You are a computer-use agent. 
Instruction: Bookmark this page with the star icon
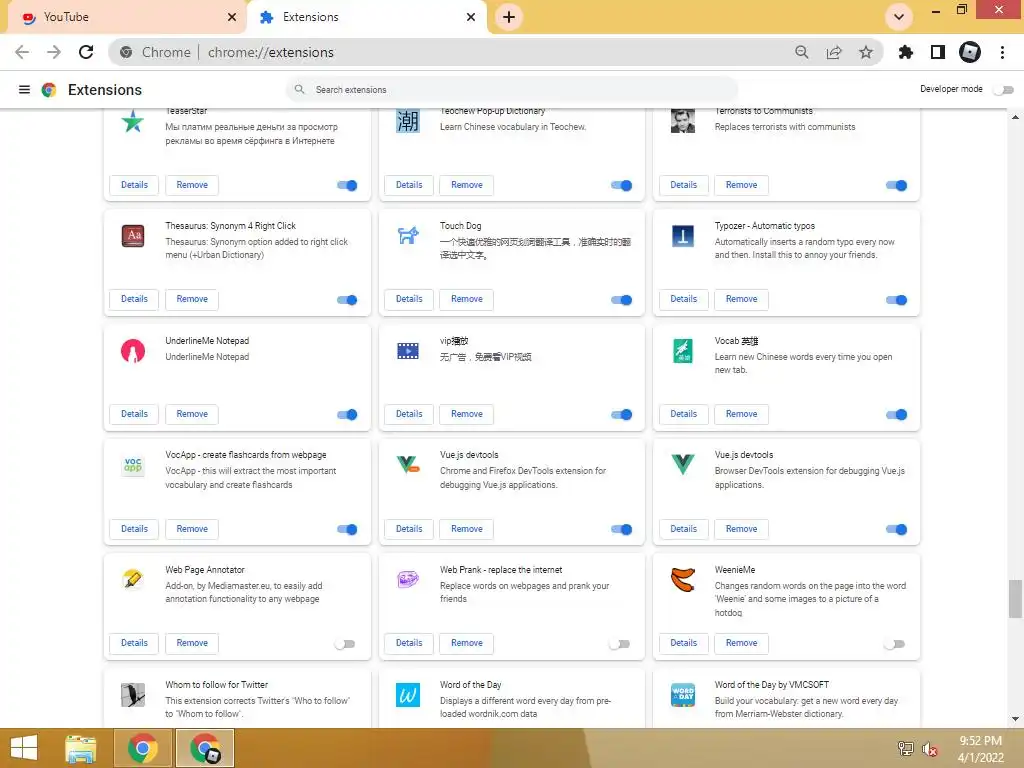[866, 52]
